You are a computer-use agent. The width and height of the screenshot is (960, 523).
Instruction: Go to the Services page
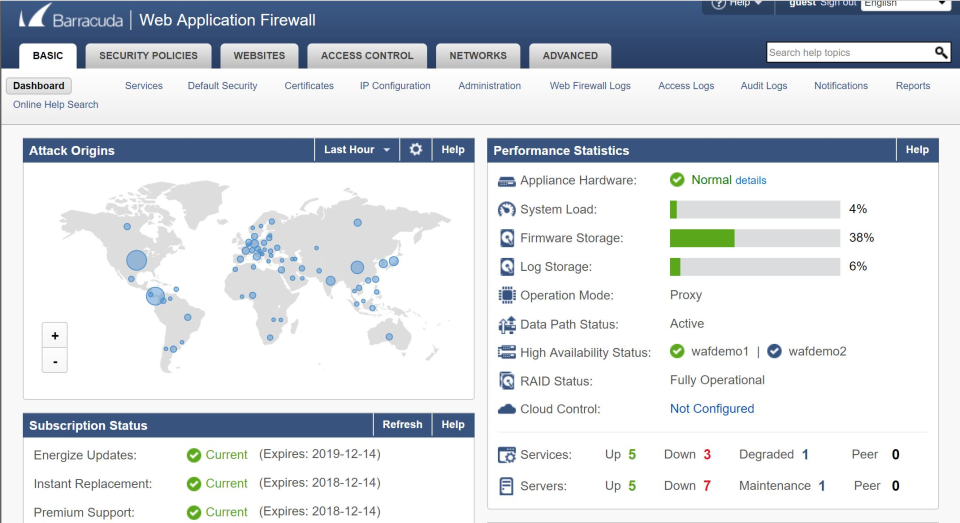coord(144,86)
